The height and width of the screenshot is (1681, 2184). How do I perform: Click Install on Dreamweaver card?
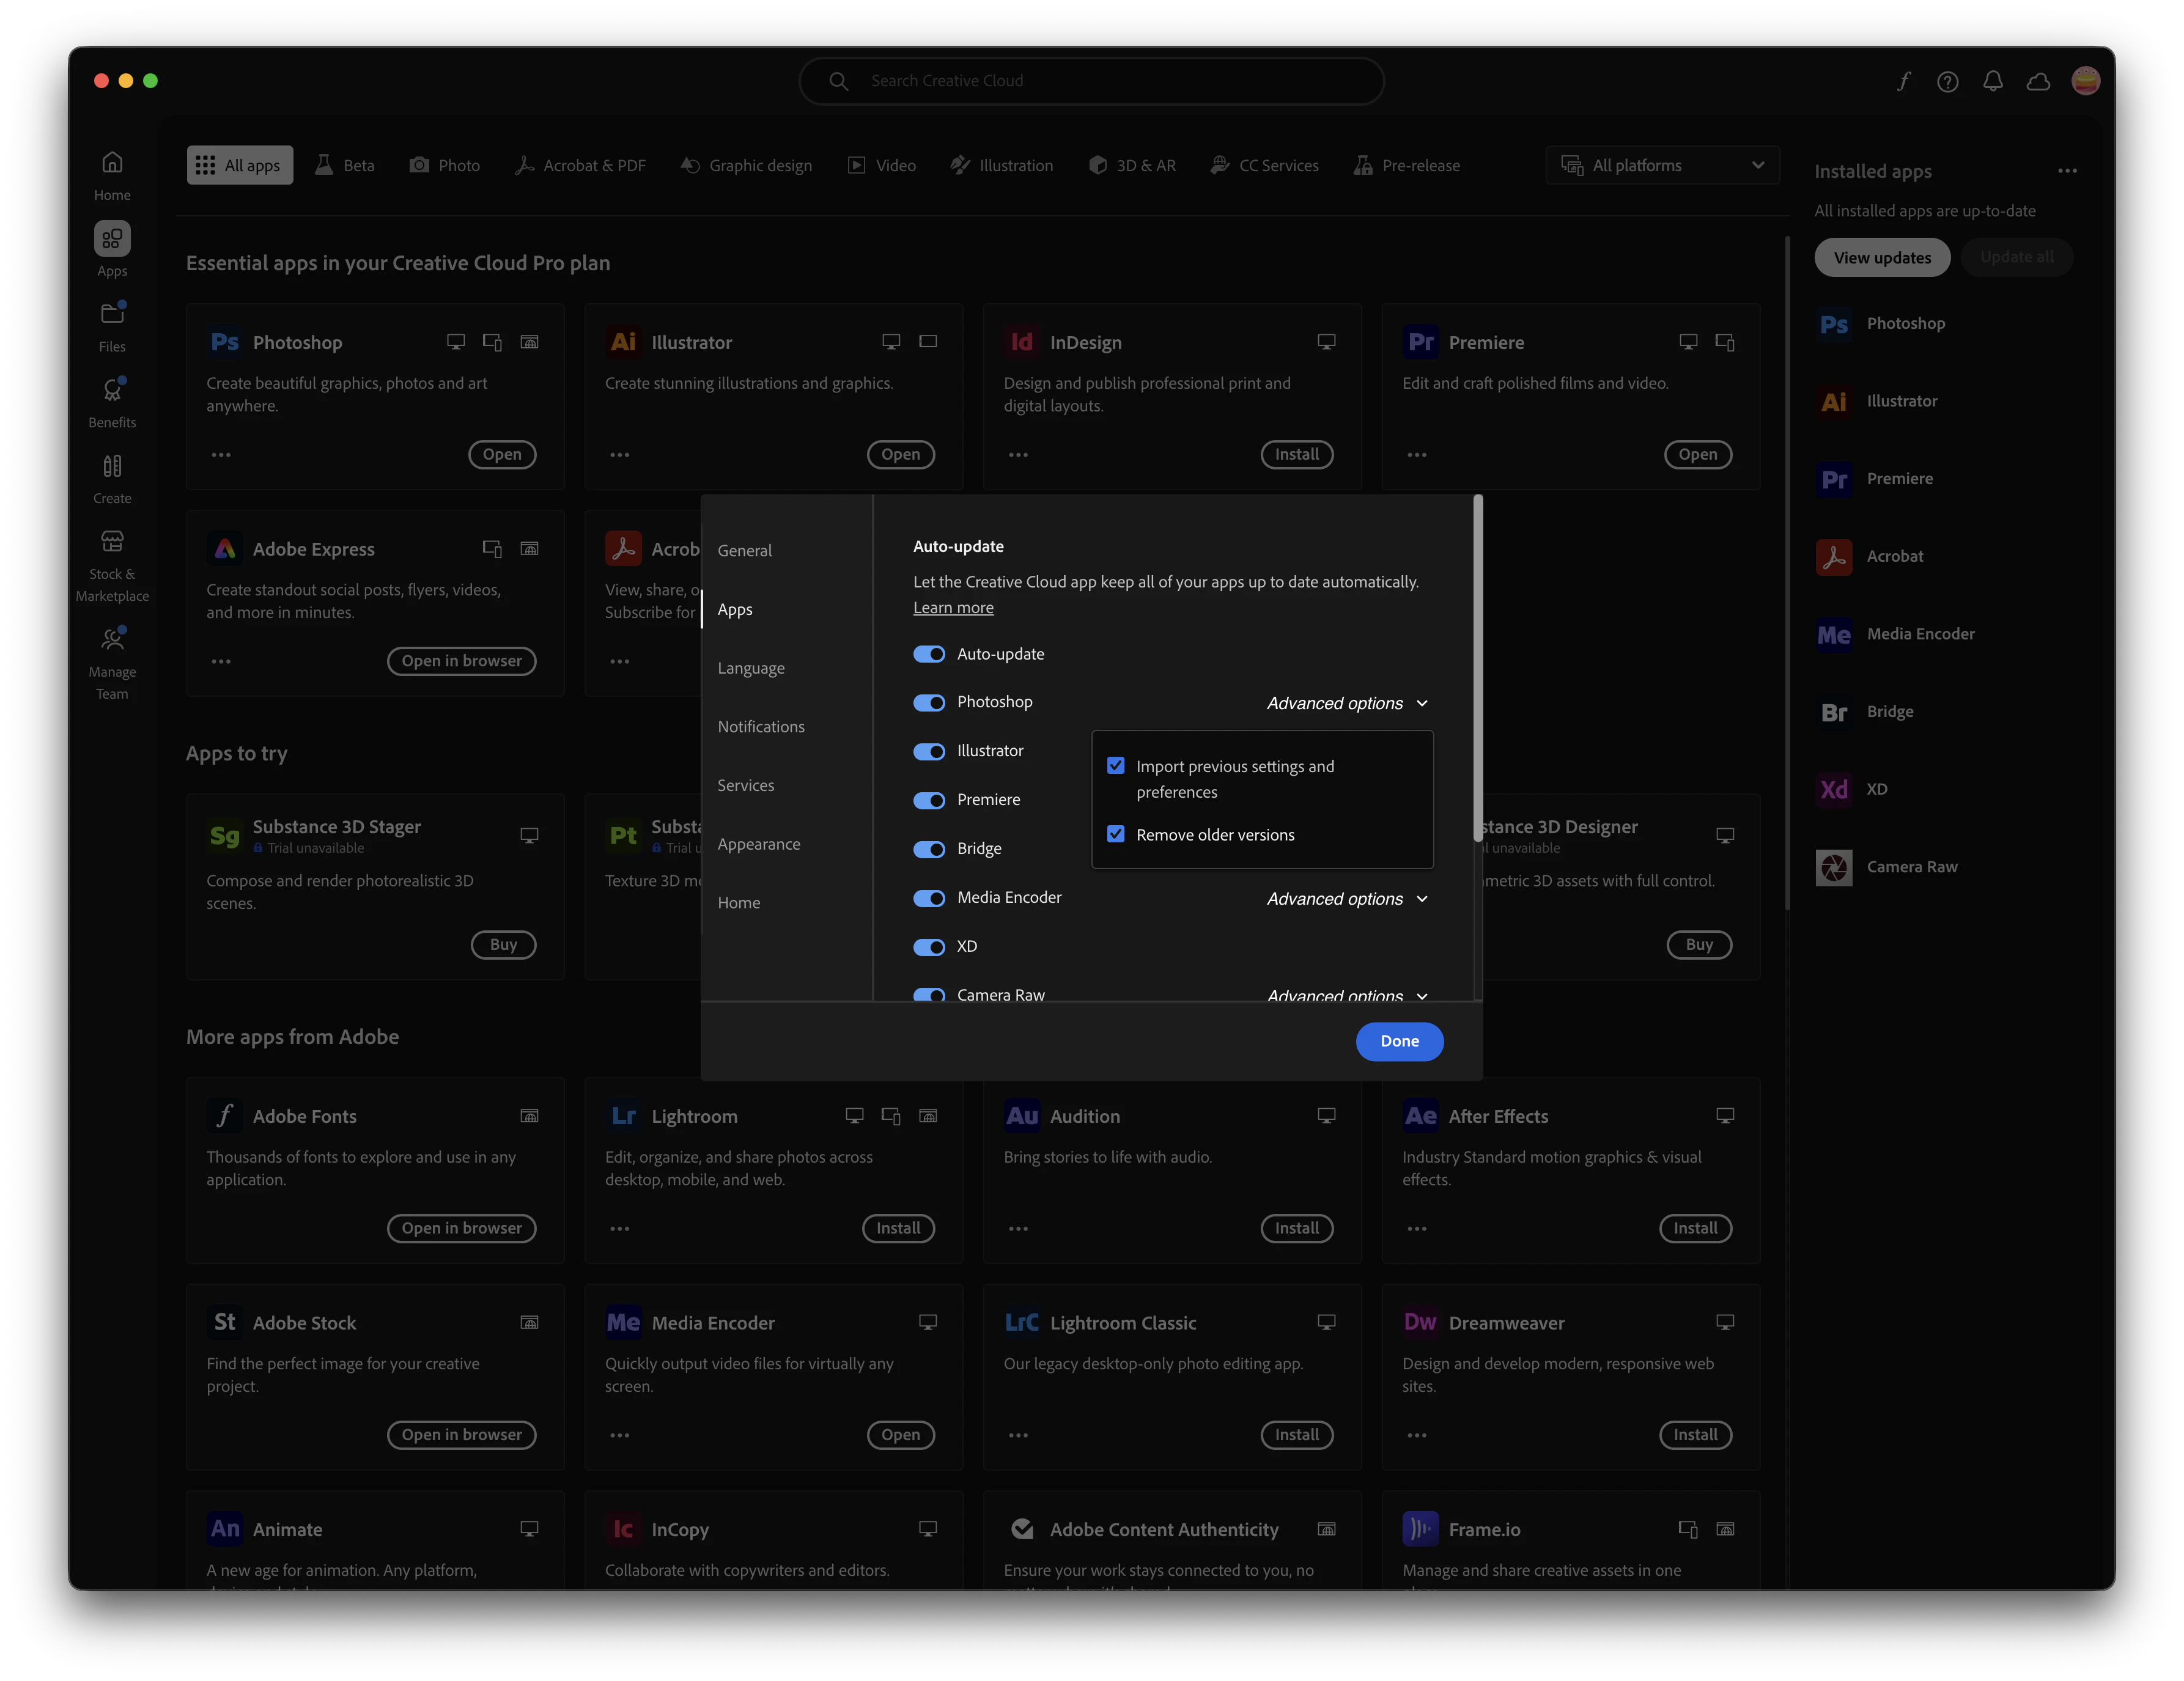point(1695,1435)
